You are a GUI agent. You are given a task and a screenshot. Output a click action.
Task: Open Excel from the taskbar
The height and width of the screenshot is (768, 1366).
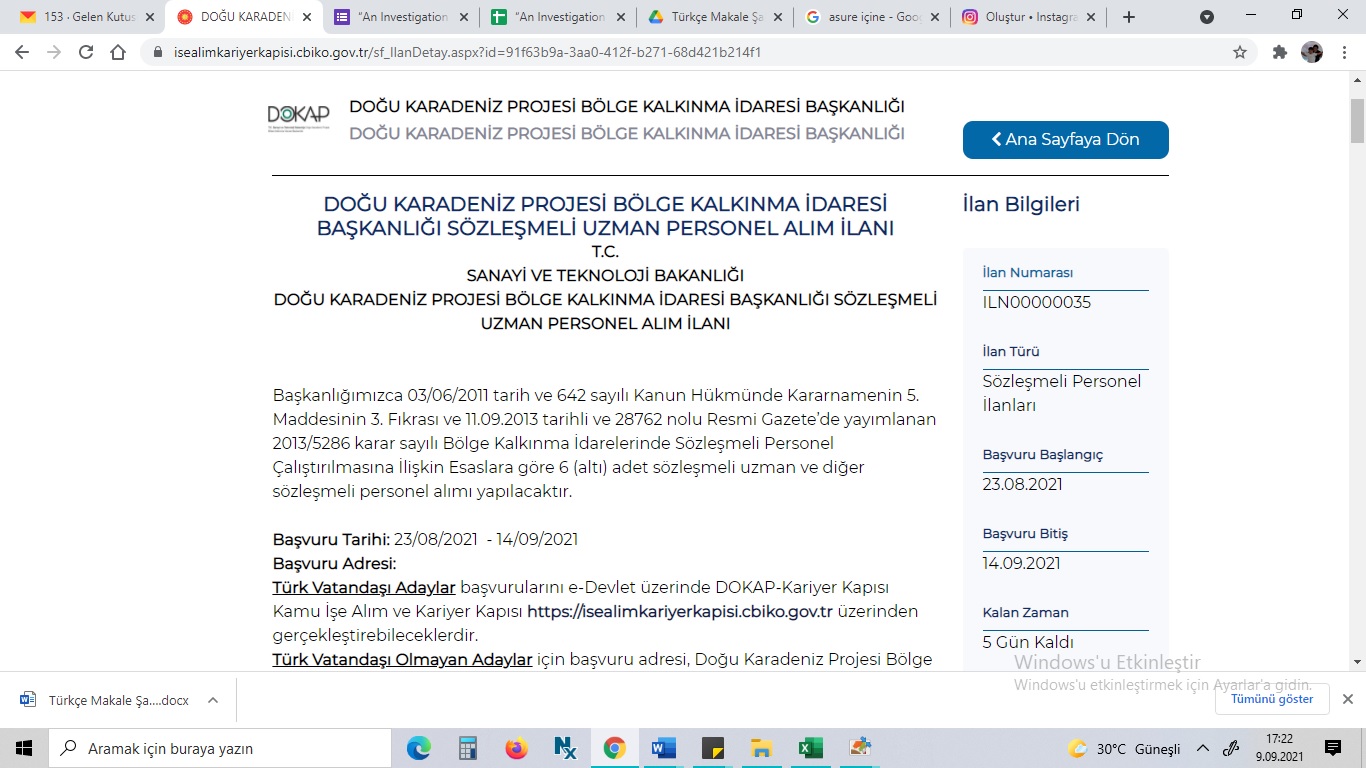tap(810, 748)
